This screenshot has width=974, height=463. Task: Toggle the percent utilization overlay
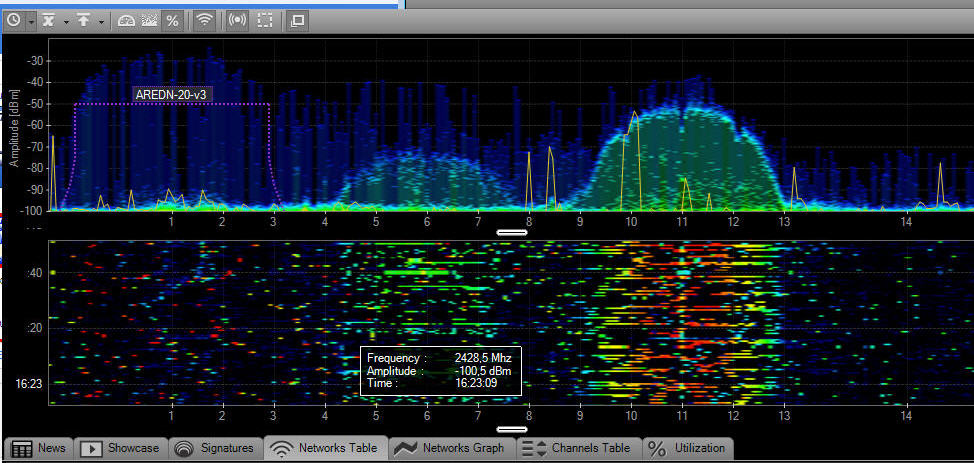click(172, 21)
